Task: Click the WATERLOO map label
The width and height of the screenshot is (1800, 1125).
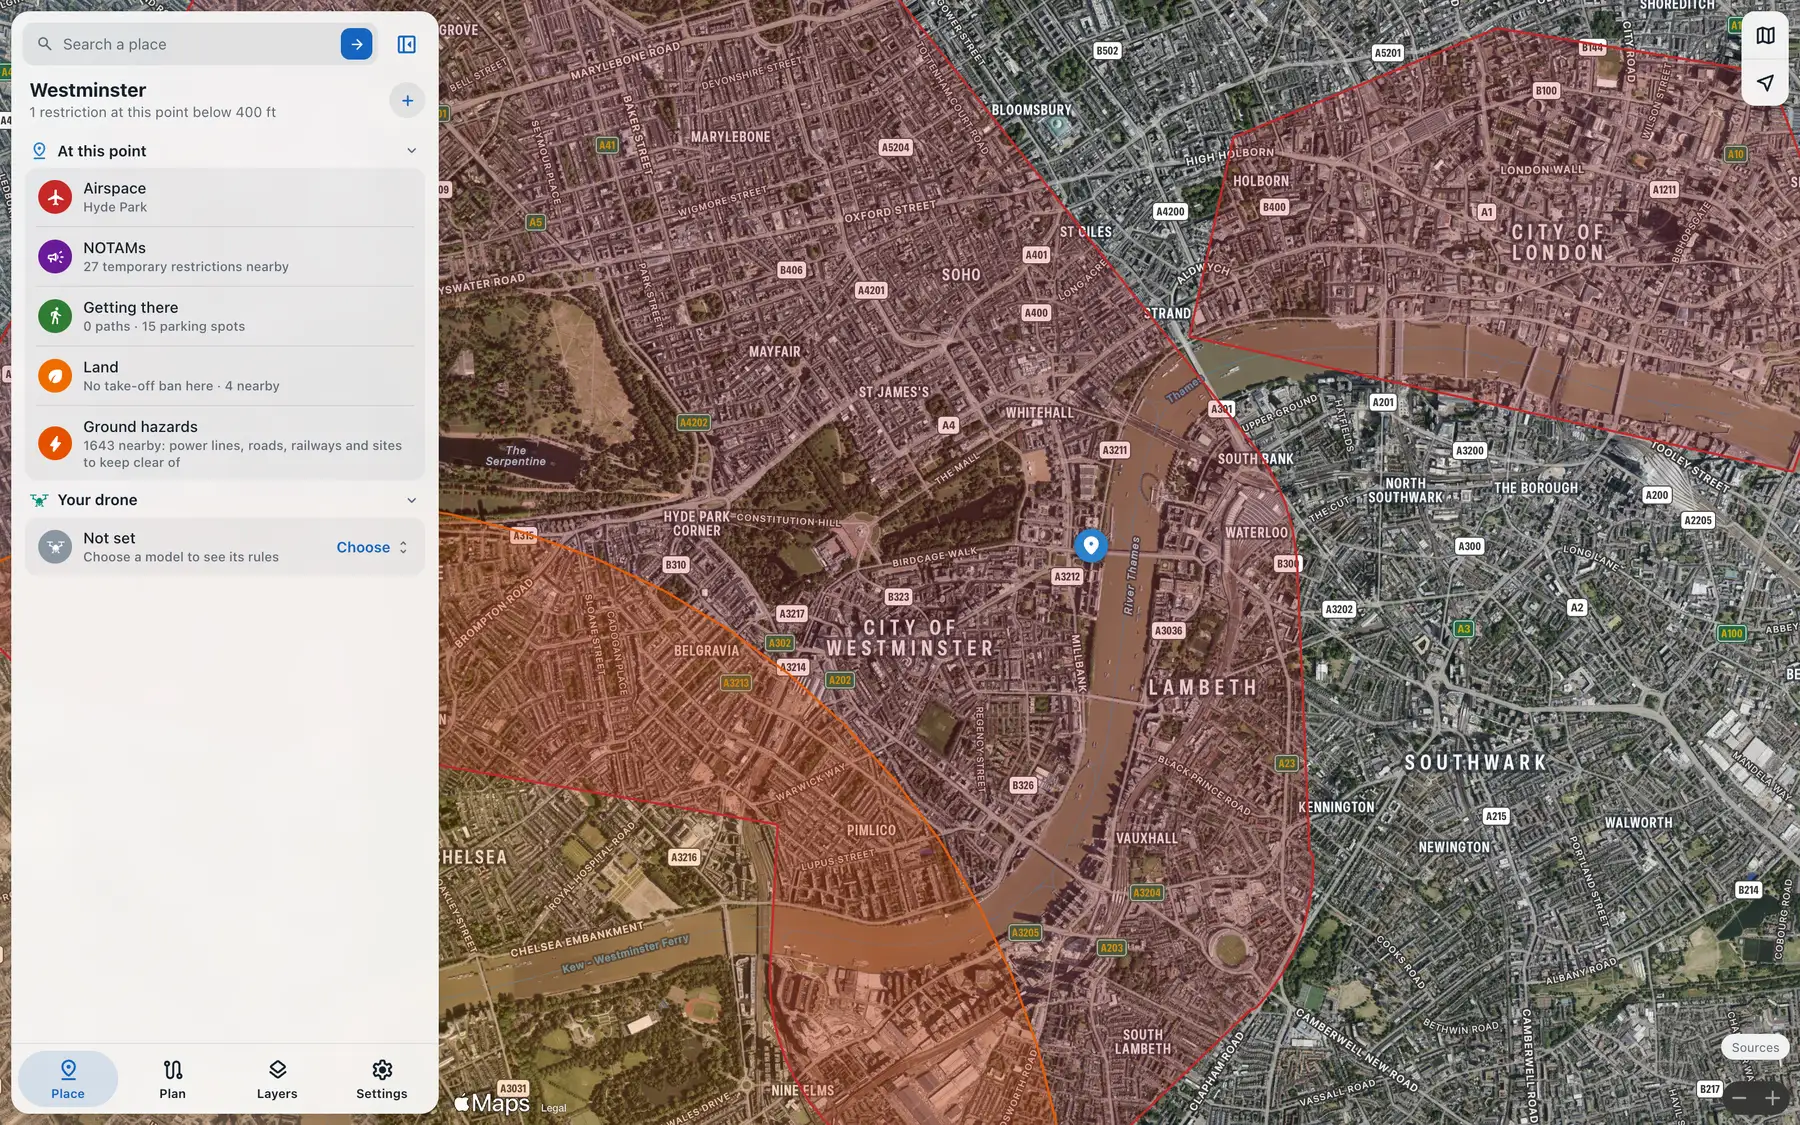Action: pyautogui.click(x=1257, y=533)
